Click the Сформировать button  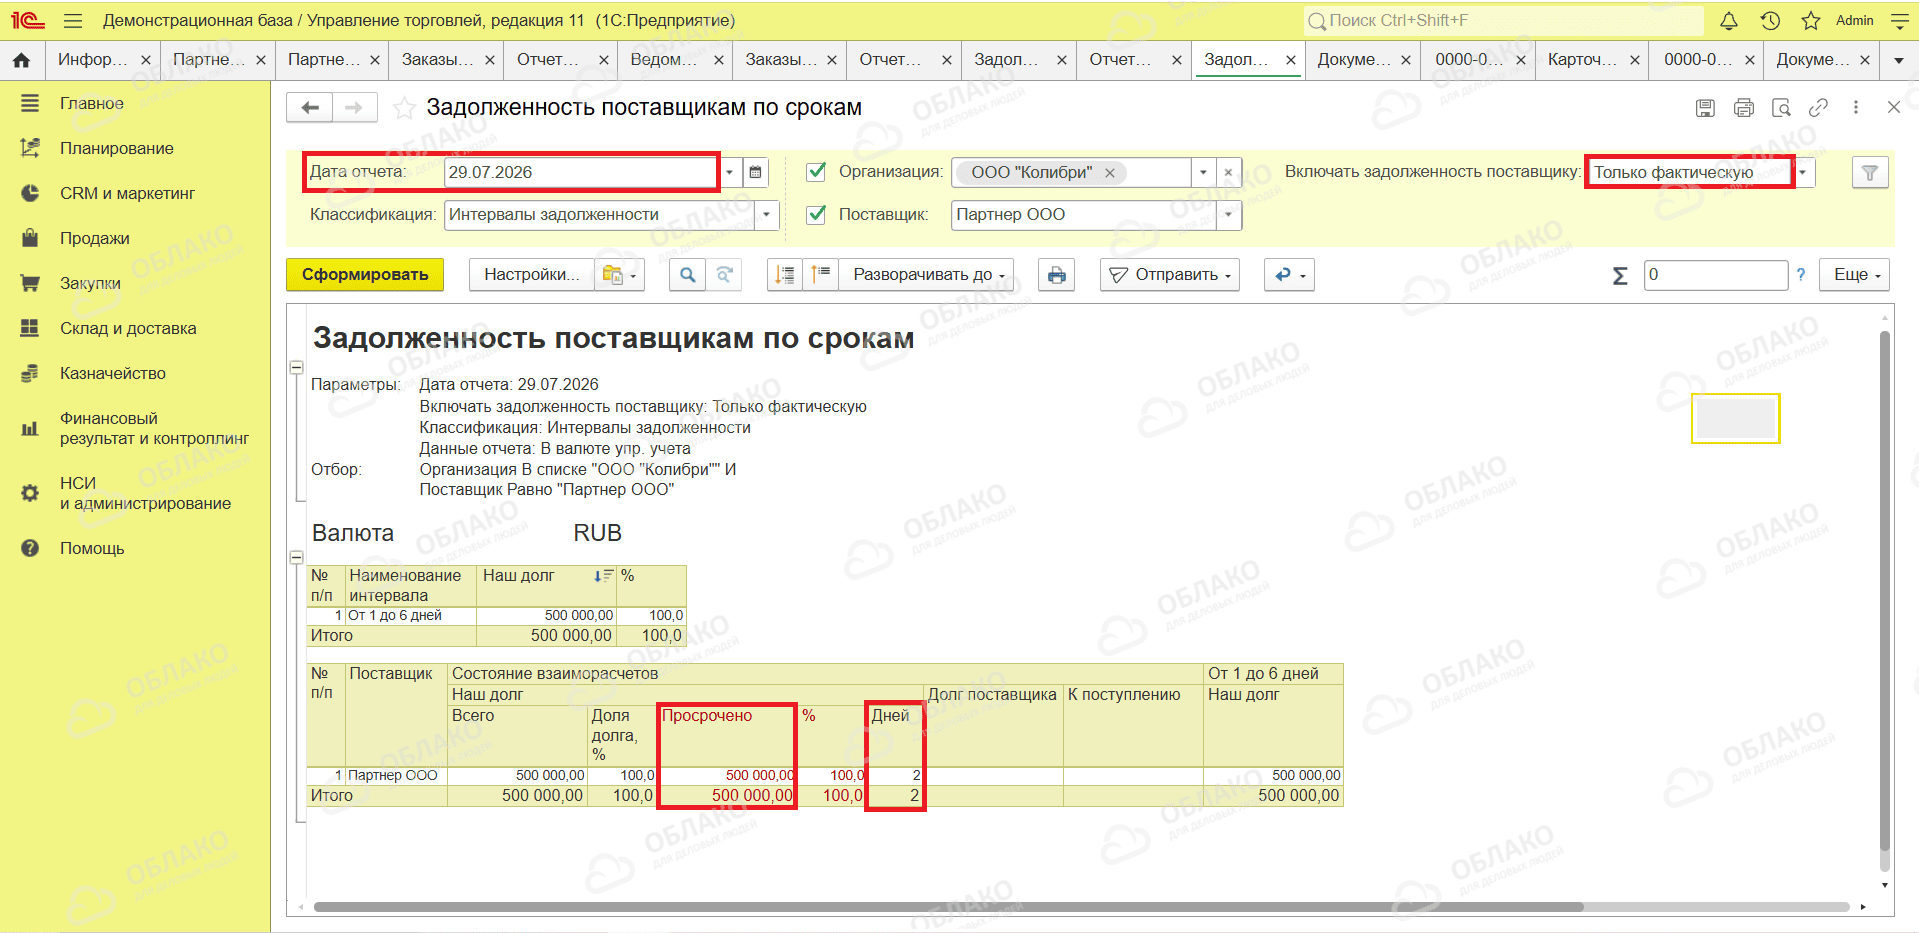(365, 275)
